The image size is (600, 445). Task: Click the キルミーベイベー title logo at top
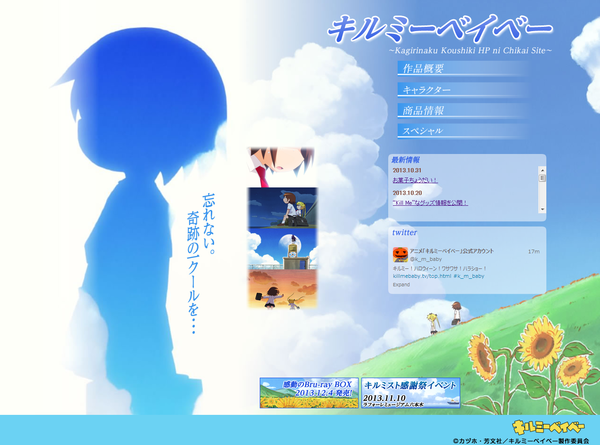440,29
